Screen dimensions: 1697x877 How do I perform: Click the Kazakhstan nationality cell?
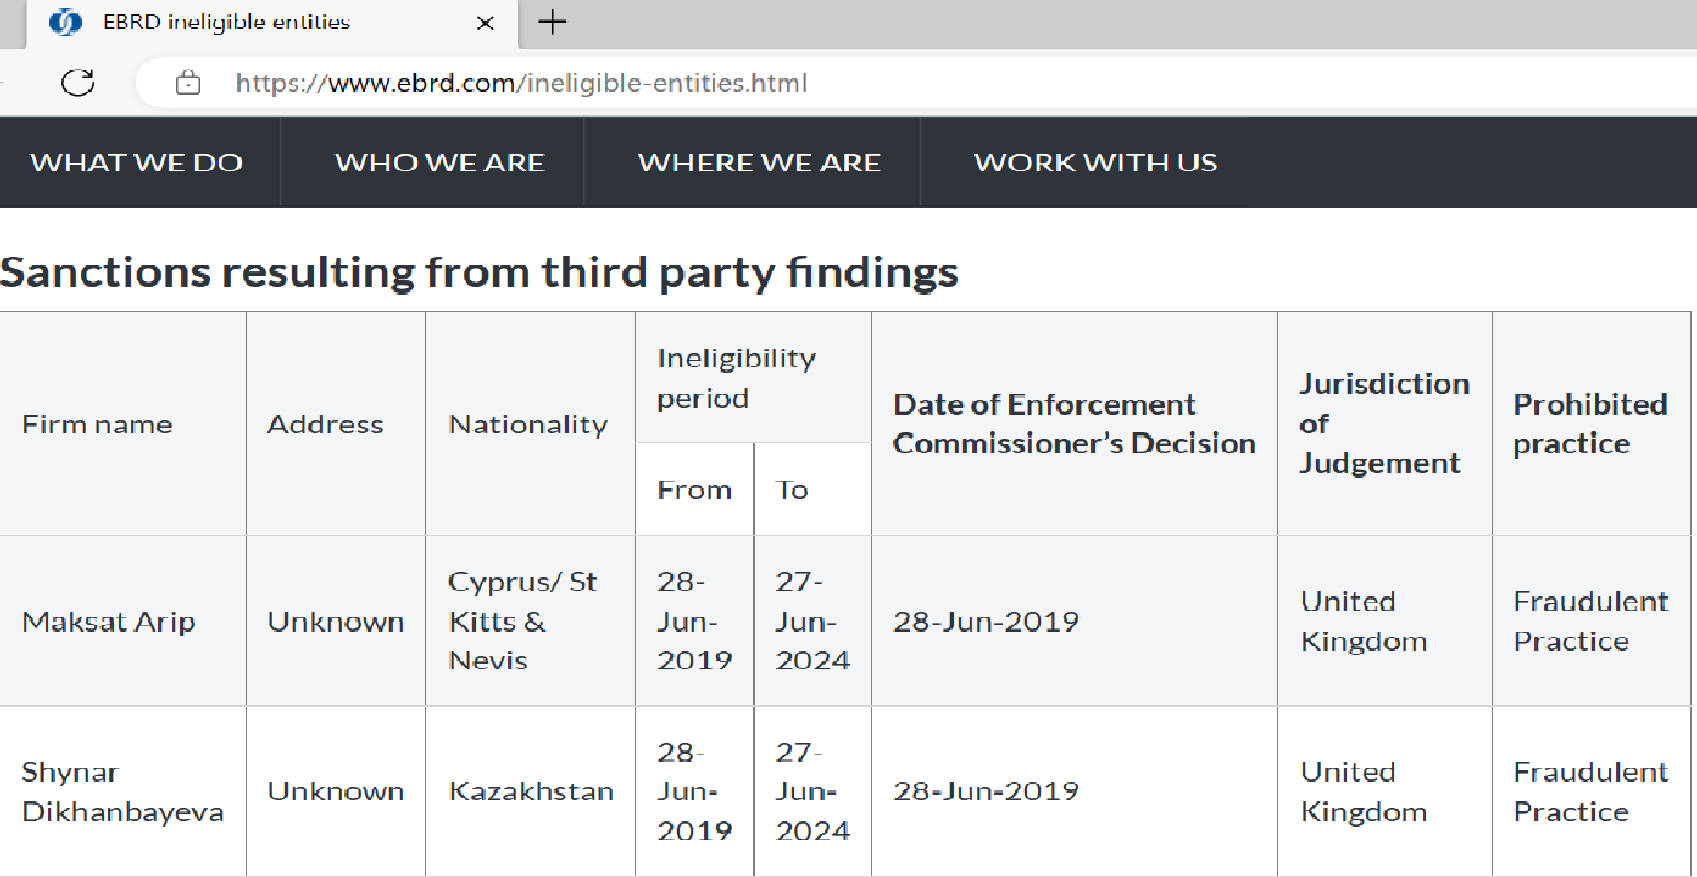(531, 792)
